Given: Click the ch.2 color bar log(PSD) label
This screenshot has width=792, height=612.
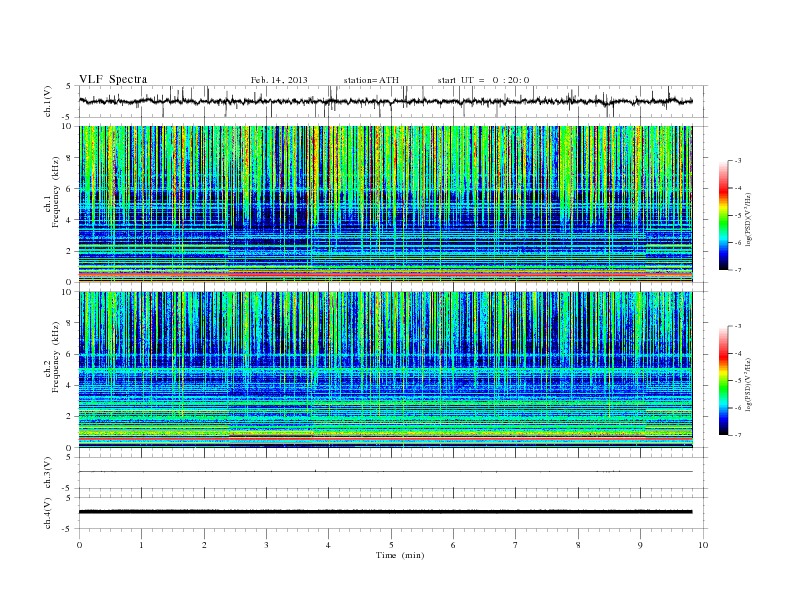Looking at the screenshot, I should click(748, 384).
